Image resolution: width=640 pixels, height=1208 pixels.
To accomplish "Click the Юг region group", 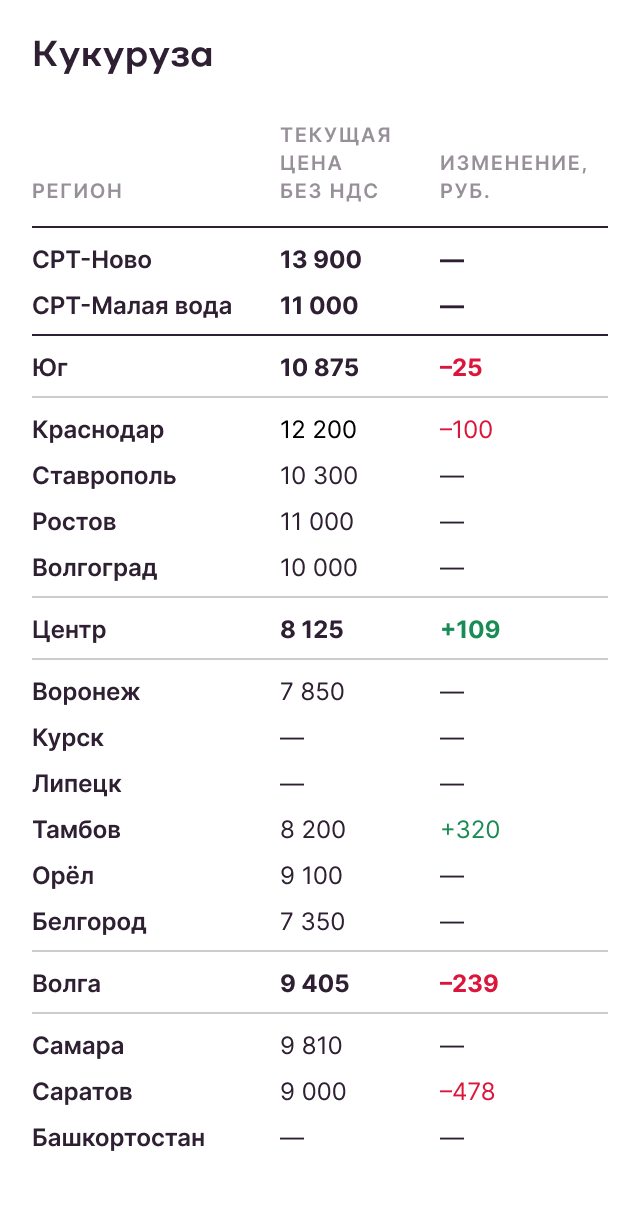I will click(x=50, y=368).
